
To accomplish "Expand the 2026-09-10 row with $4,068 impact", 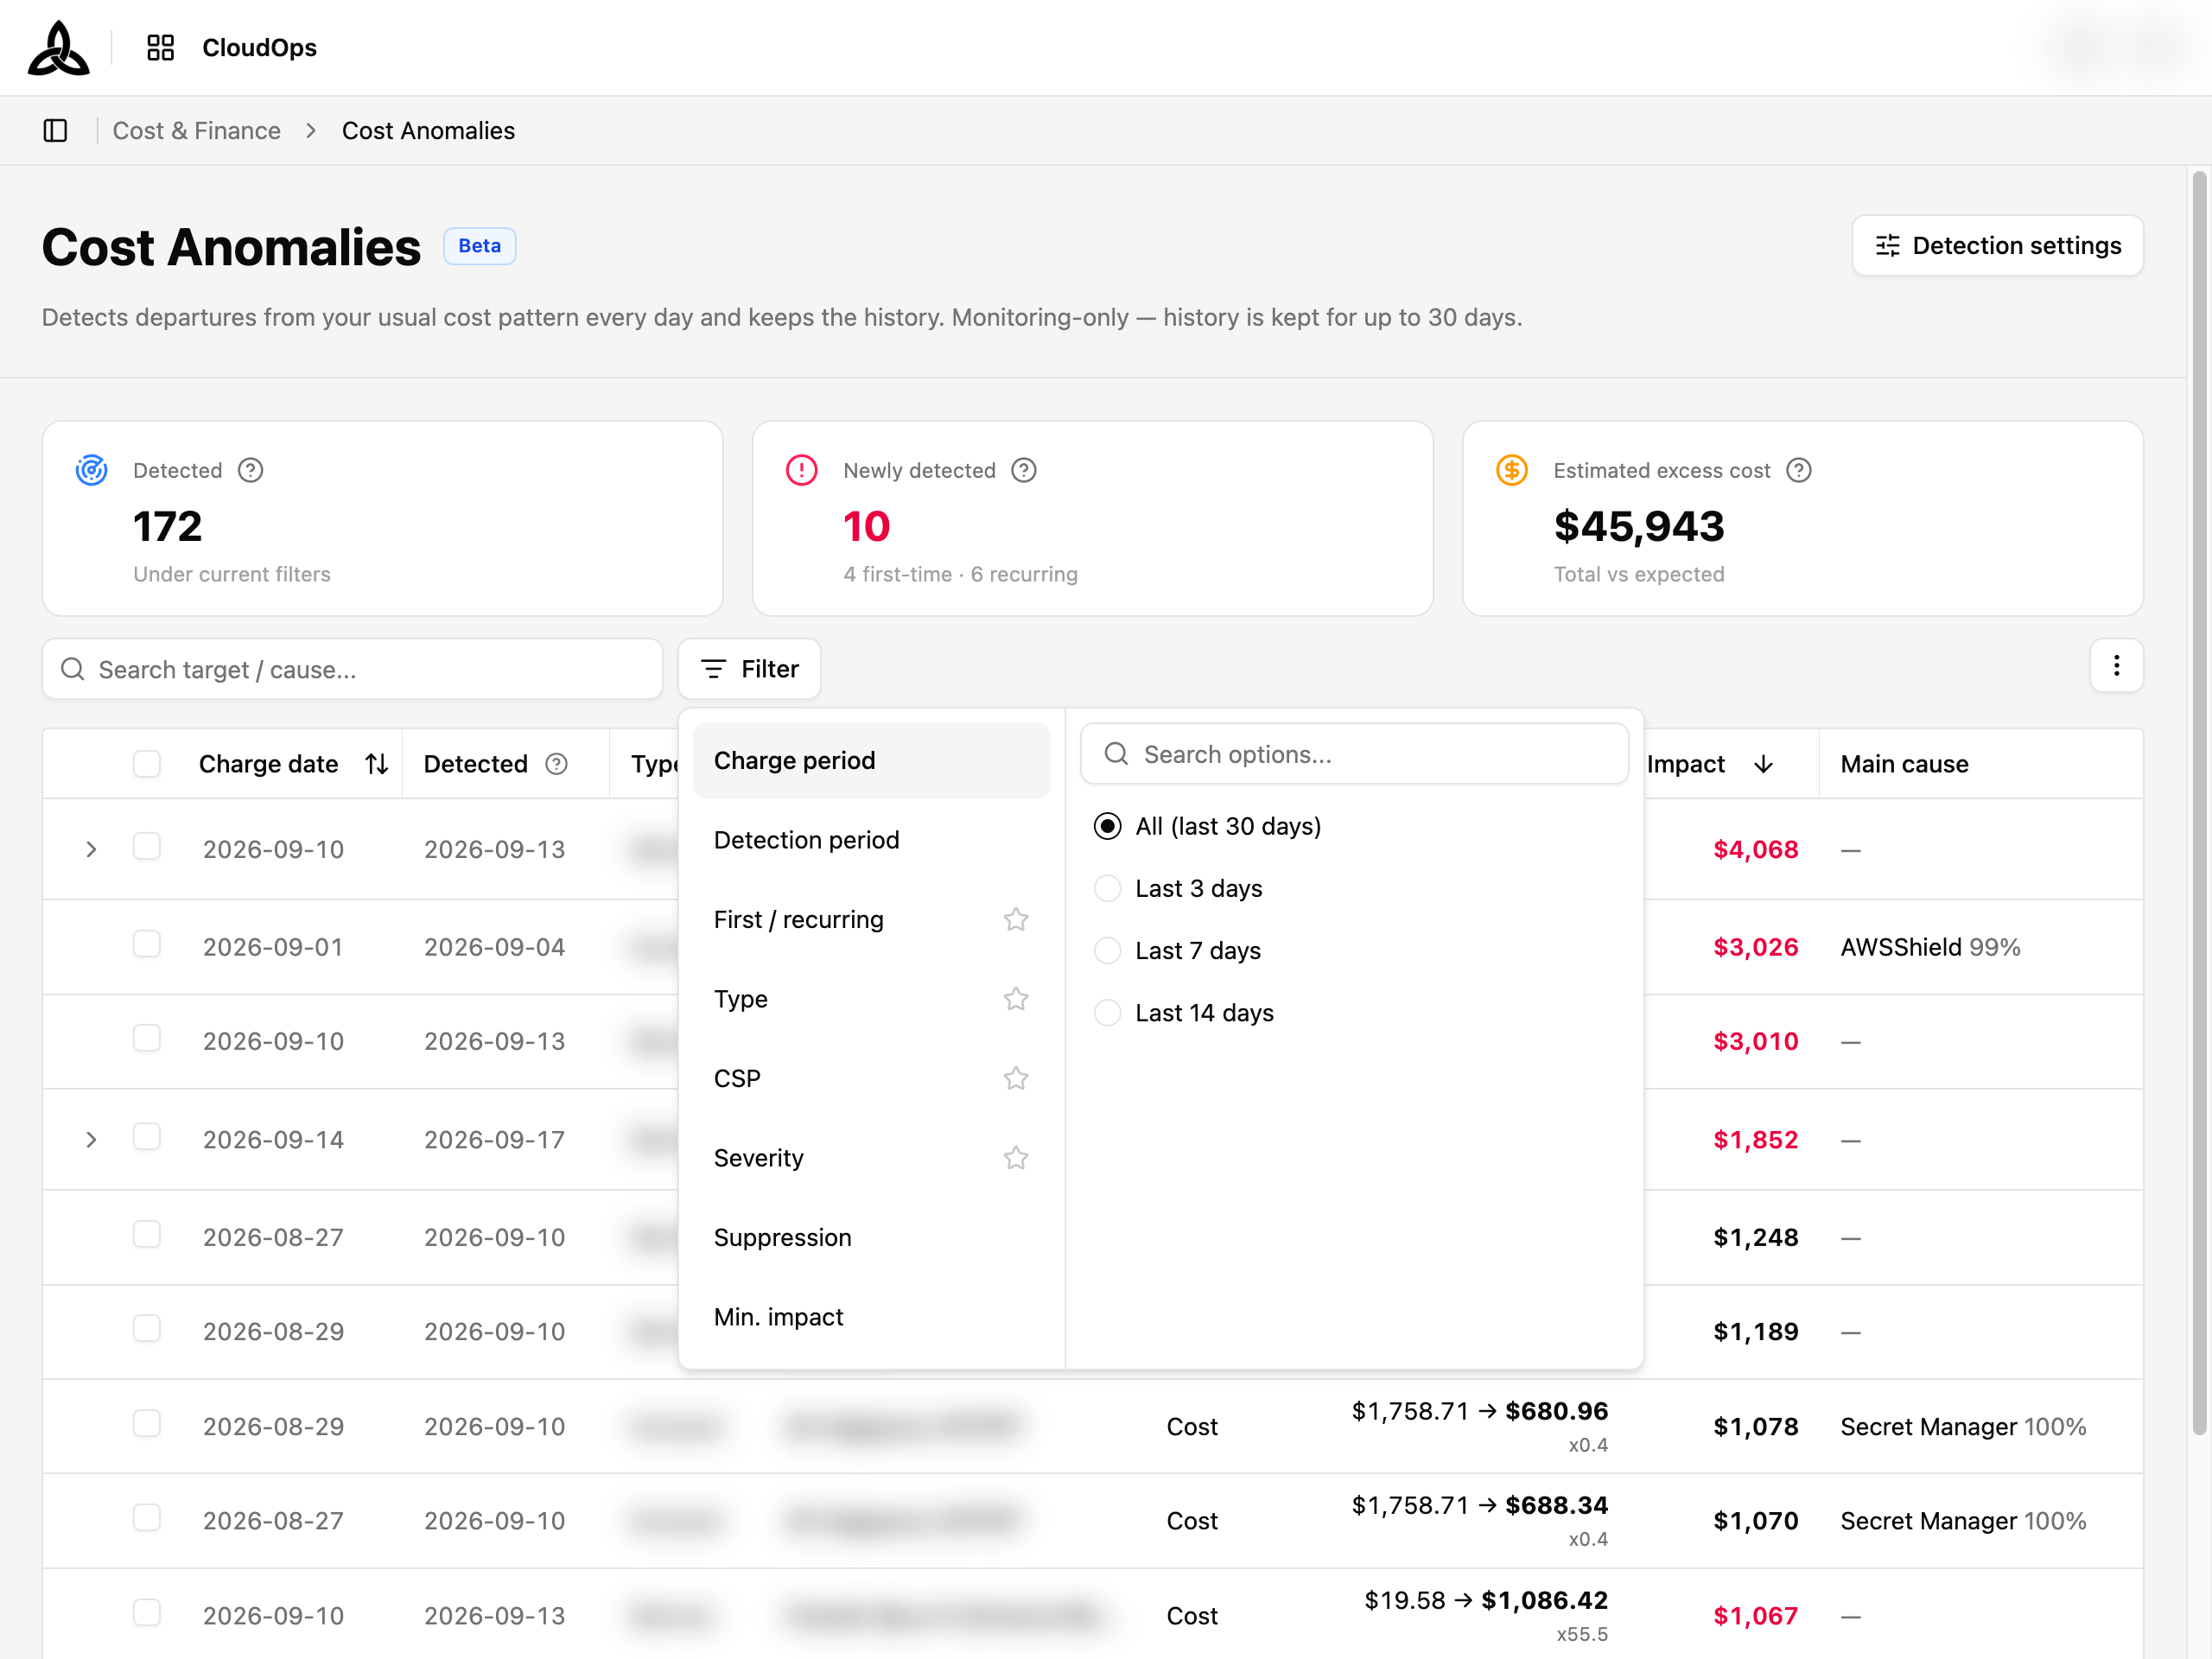I will [x=91, y=849].
